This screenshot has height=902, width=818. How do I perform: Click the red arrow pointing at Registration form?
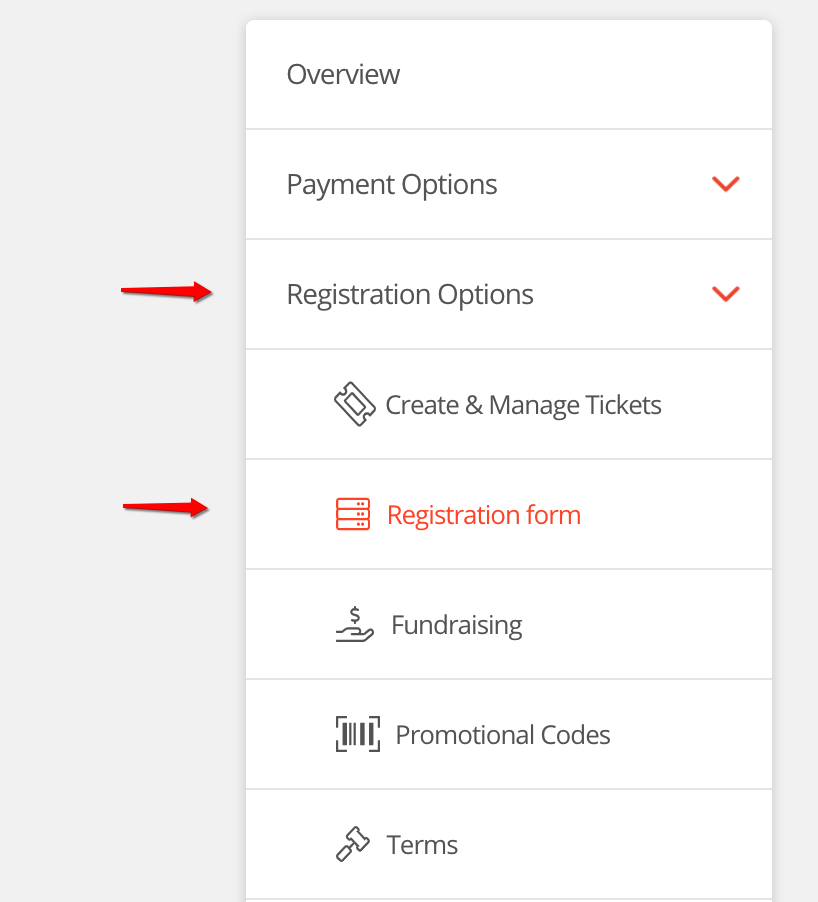tap(166, 508)
